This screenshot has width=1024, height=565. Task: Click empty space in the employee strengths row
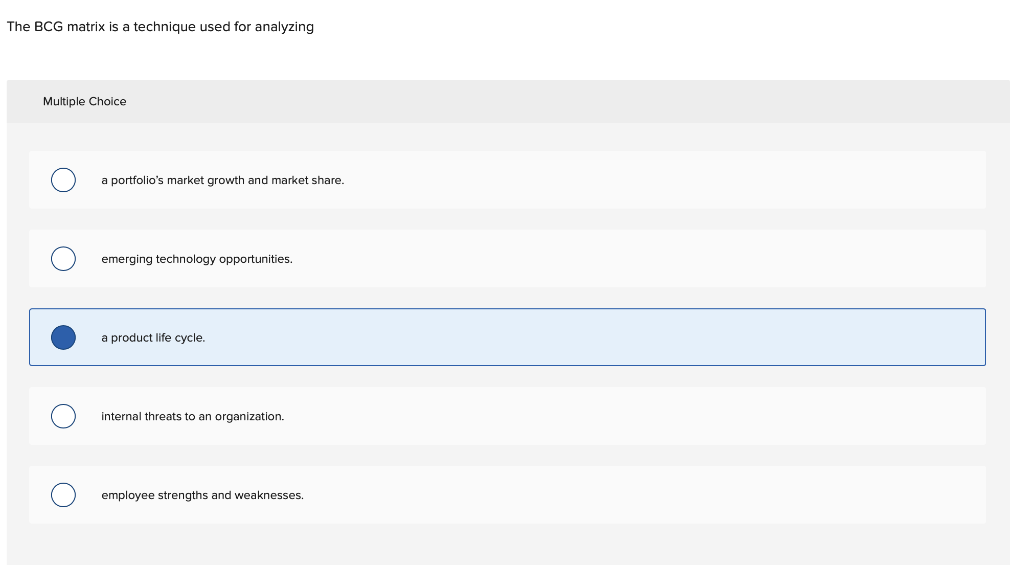click(x=650, y=495)
